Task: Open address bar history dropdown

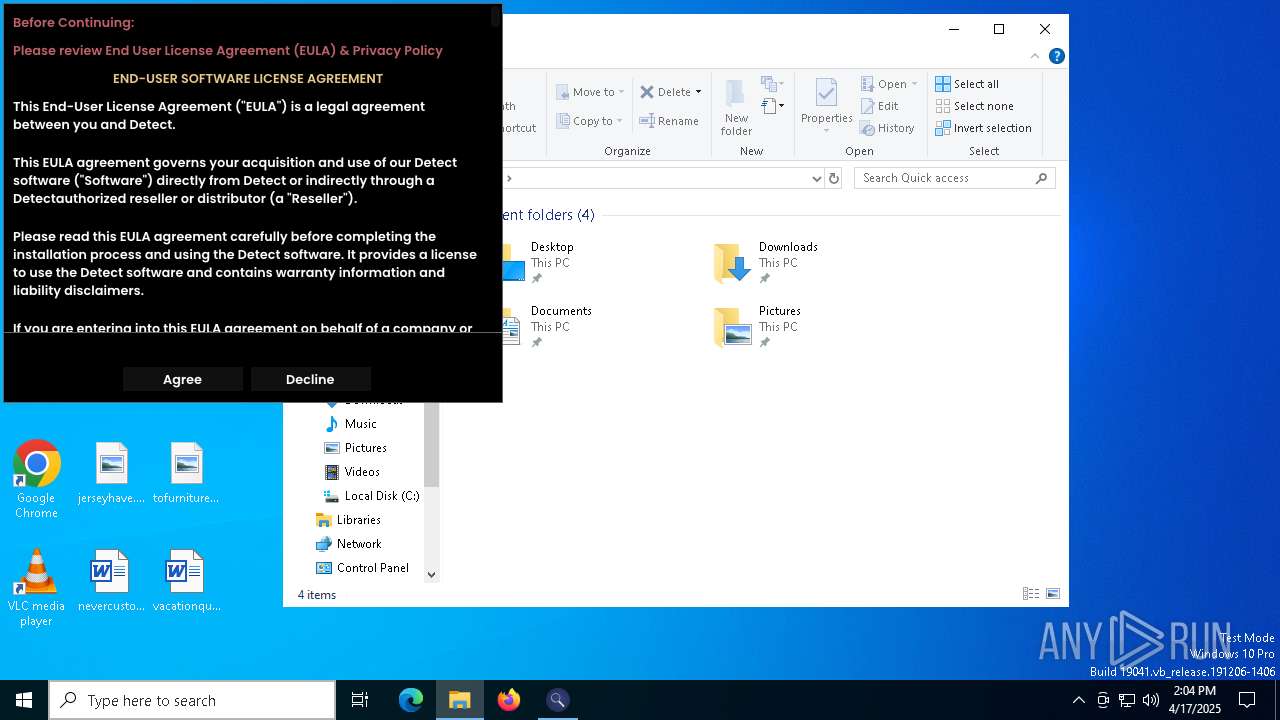Action: [x=816, y=178]
